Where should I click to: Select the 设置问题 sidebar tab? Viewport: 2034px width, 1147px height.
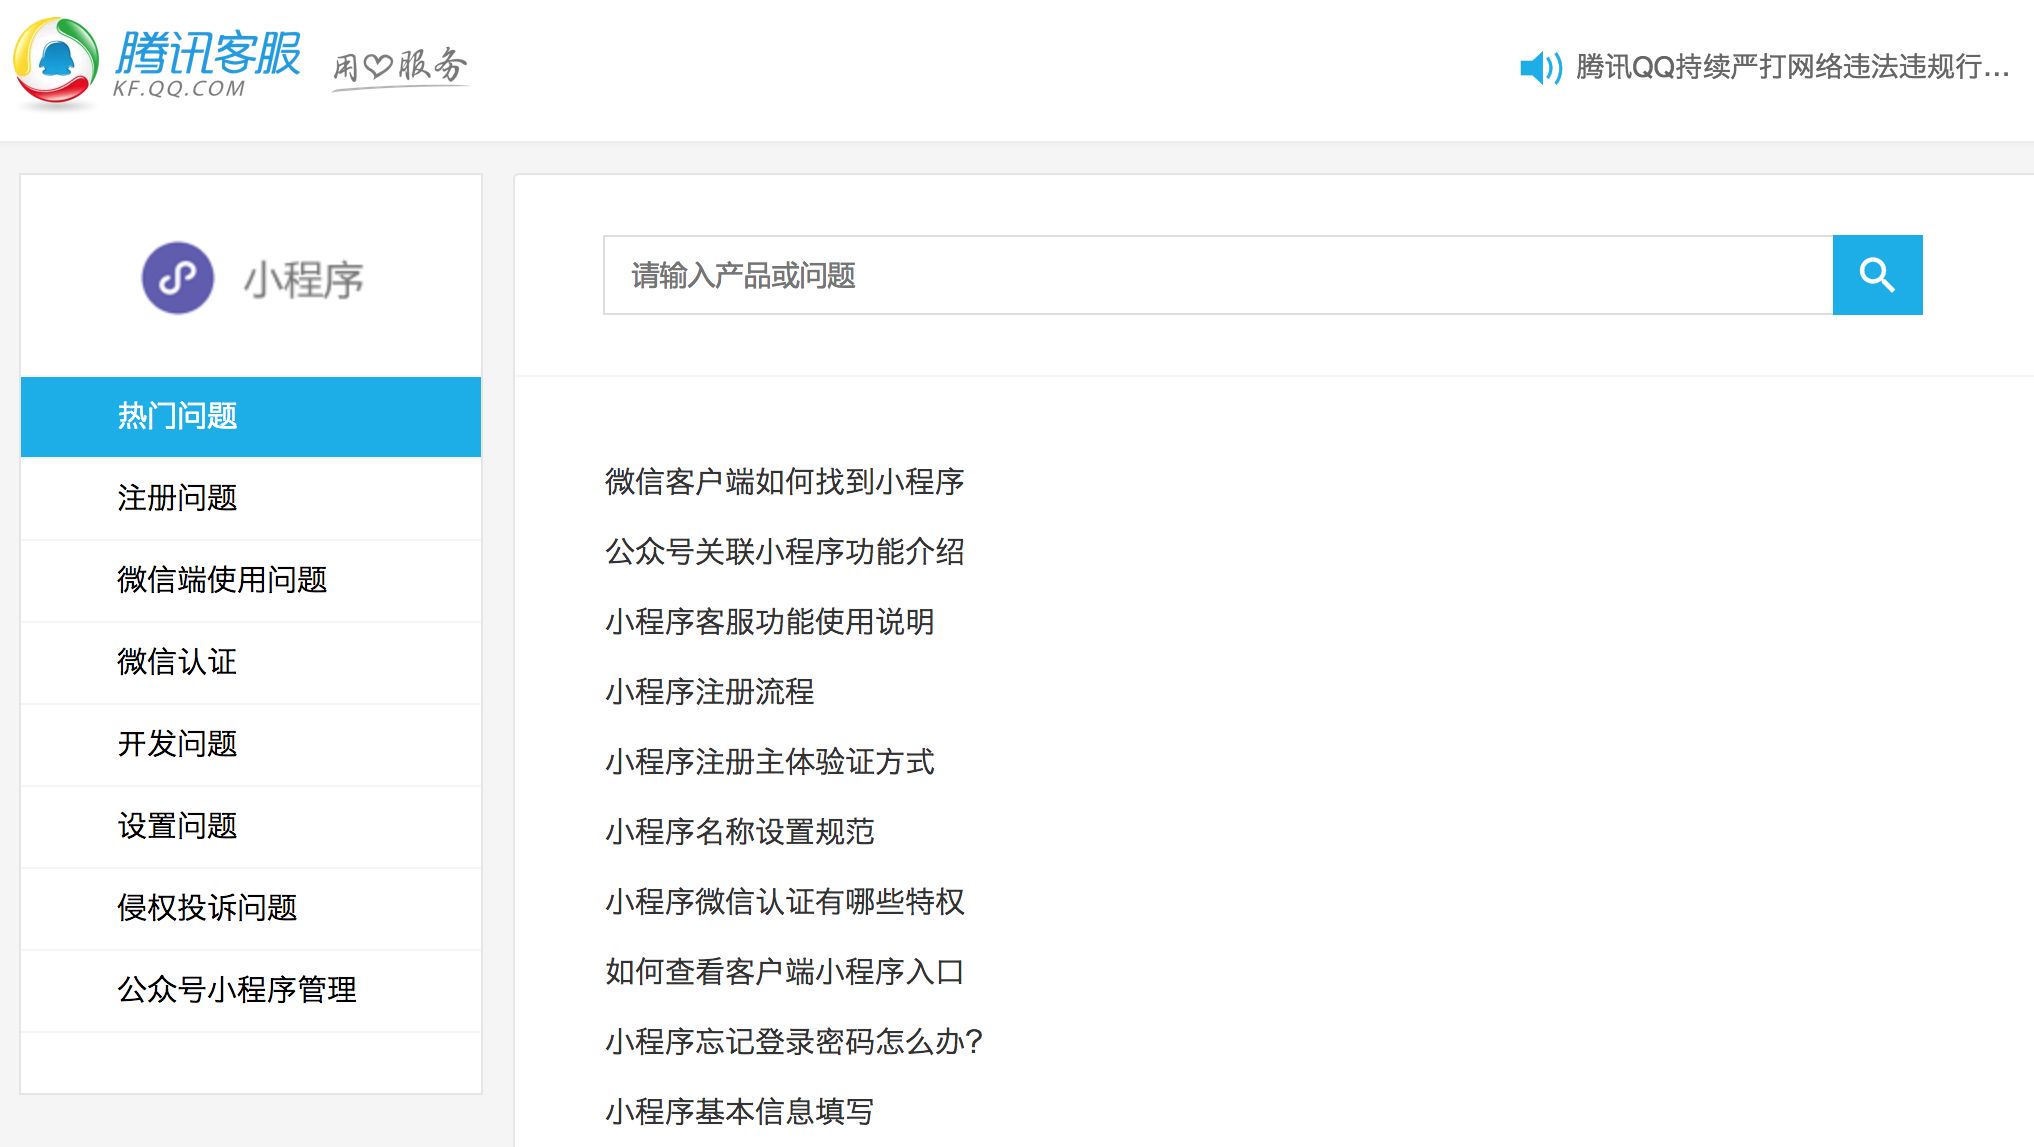tap(251, 826)
